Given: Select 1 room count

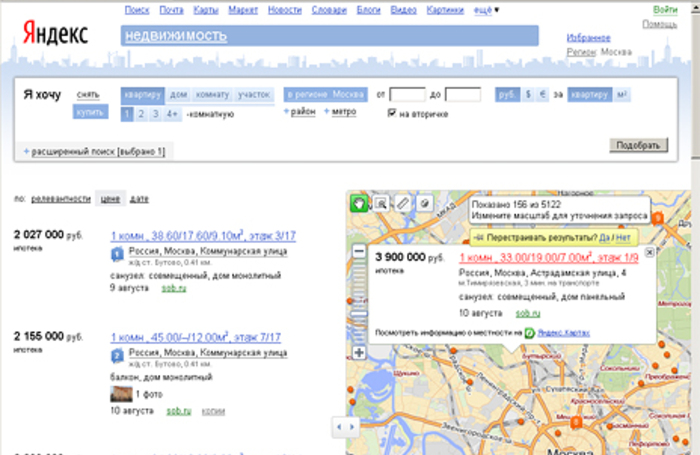Looking at the screenshot, I should pos(127,114).
